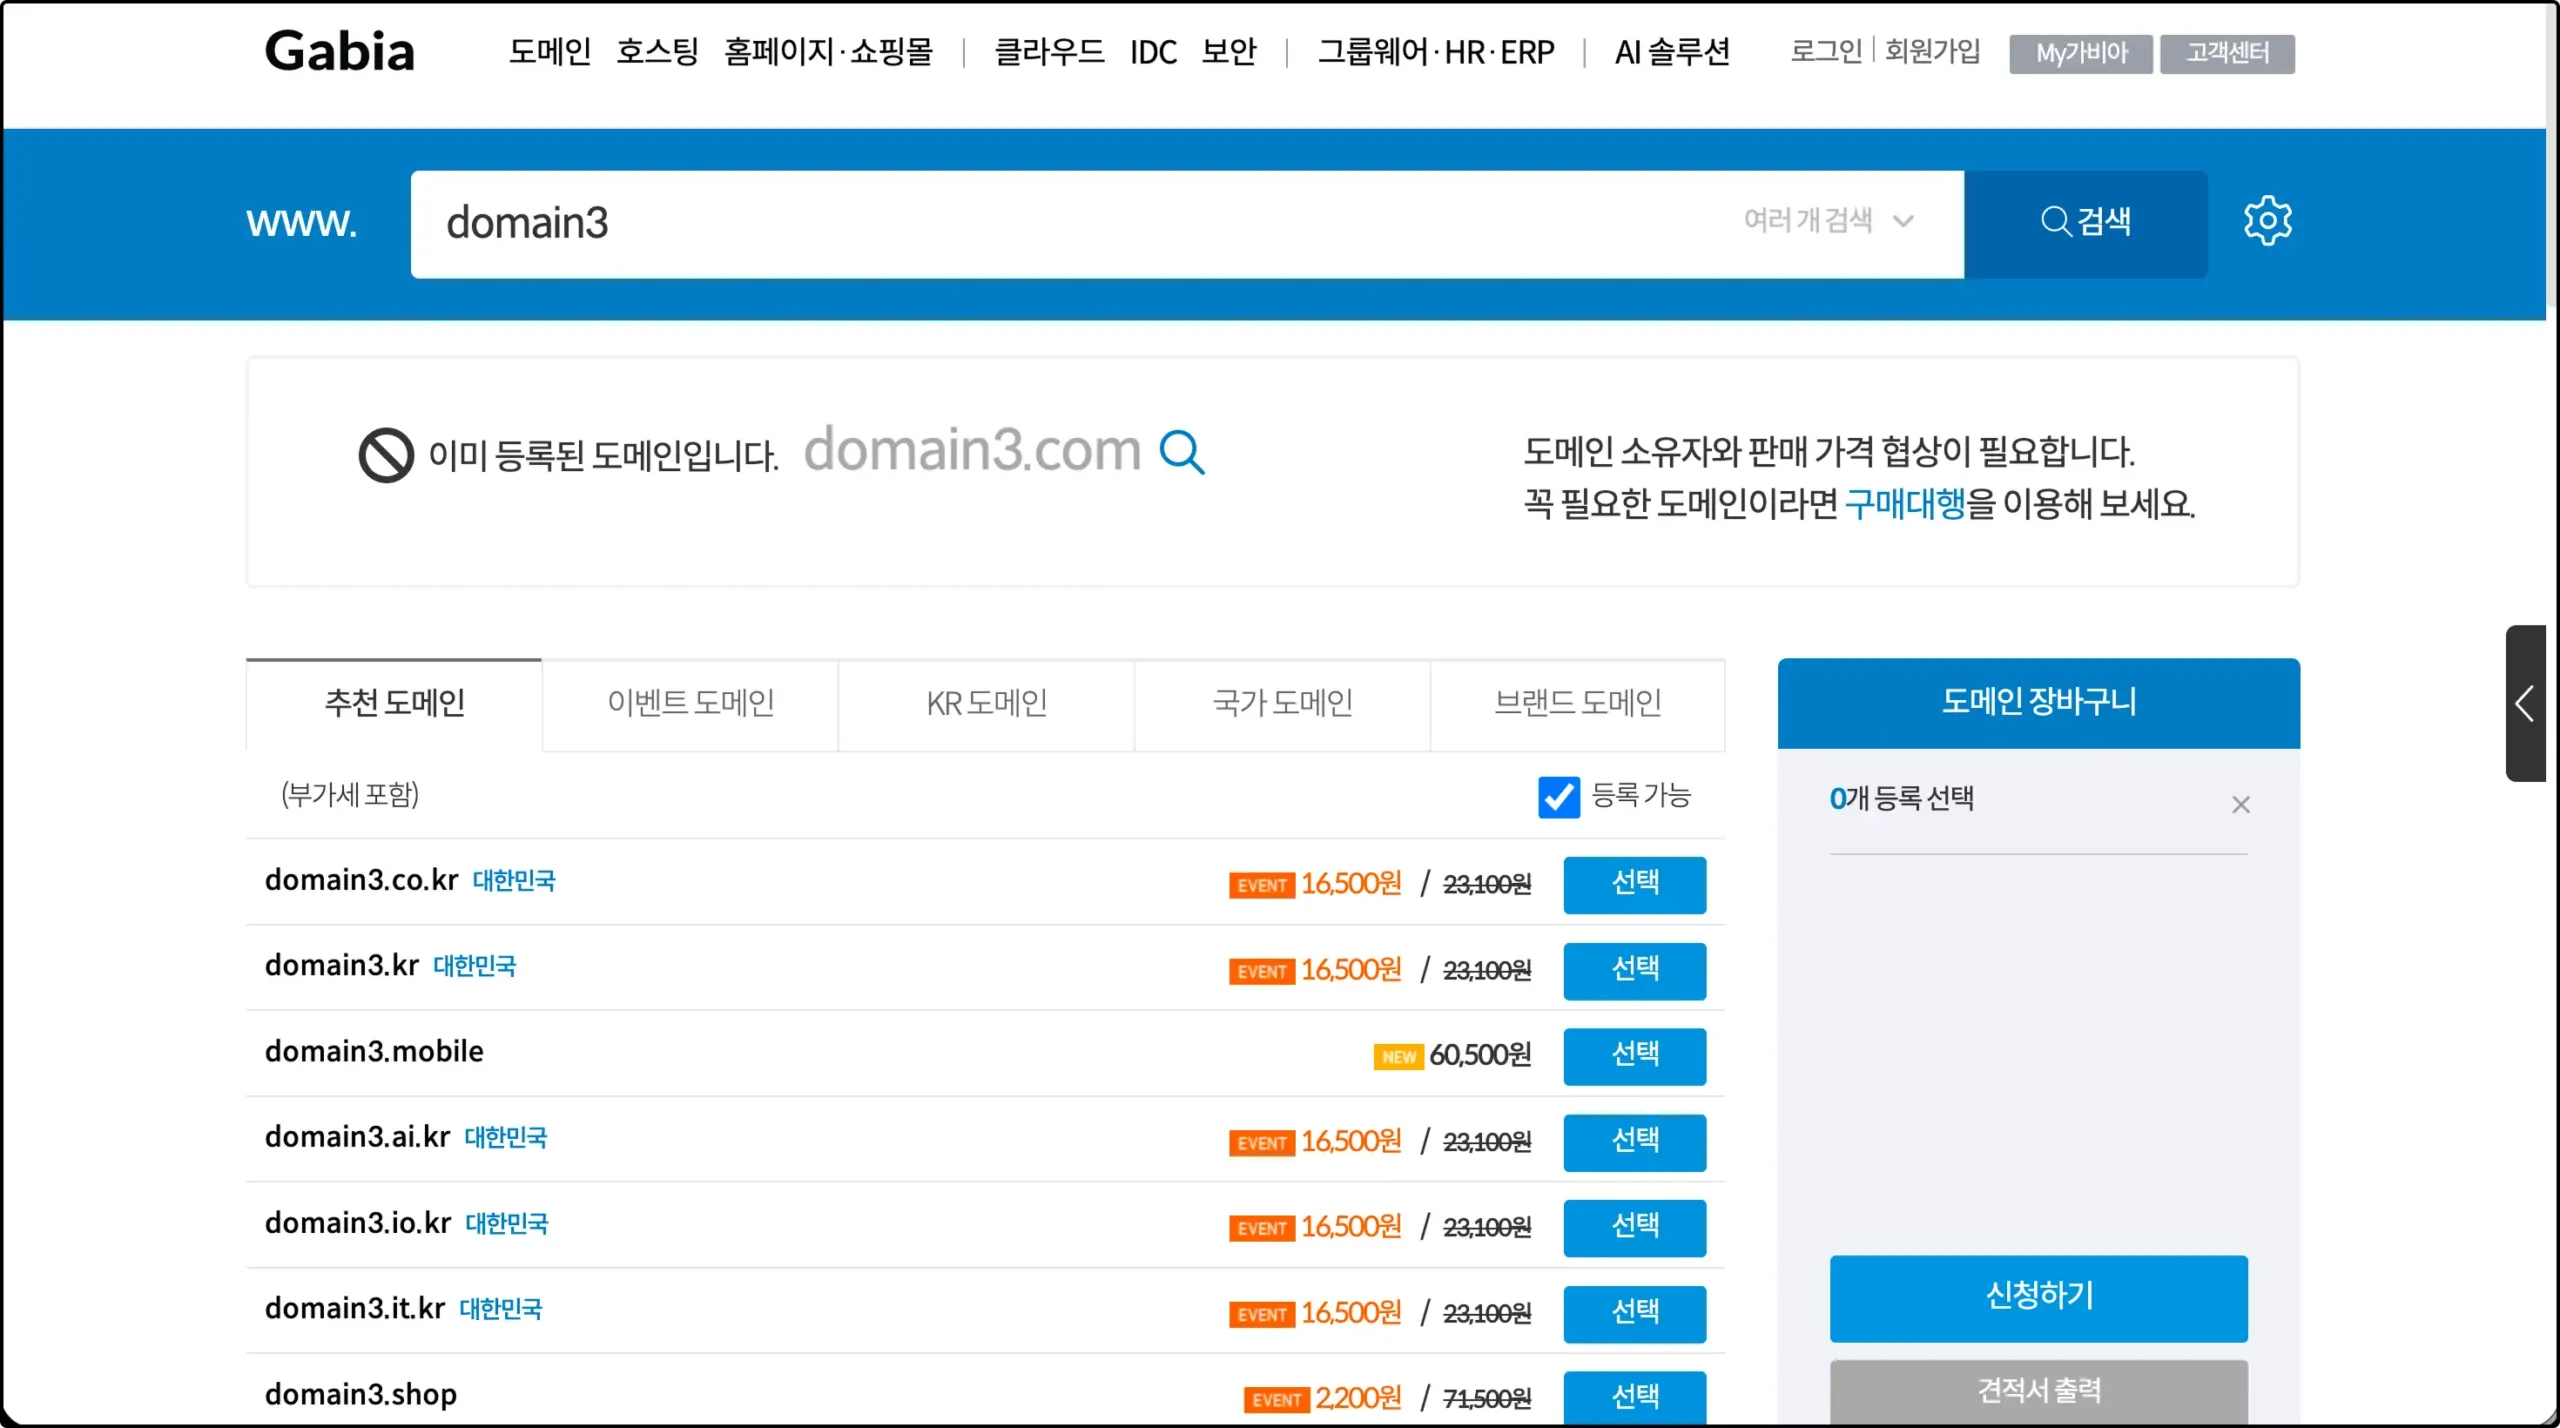Open search settings via gear icon
This screenshot has width=2560, height=1428.
tap(2268, 221)
